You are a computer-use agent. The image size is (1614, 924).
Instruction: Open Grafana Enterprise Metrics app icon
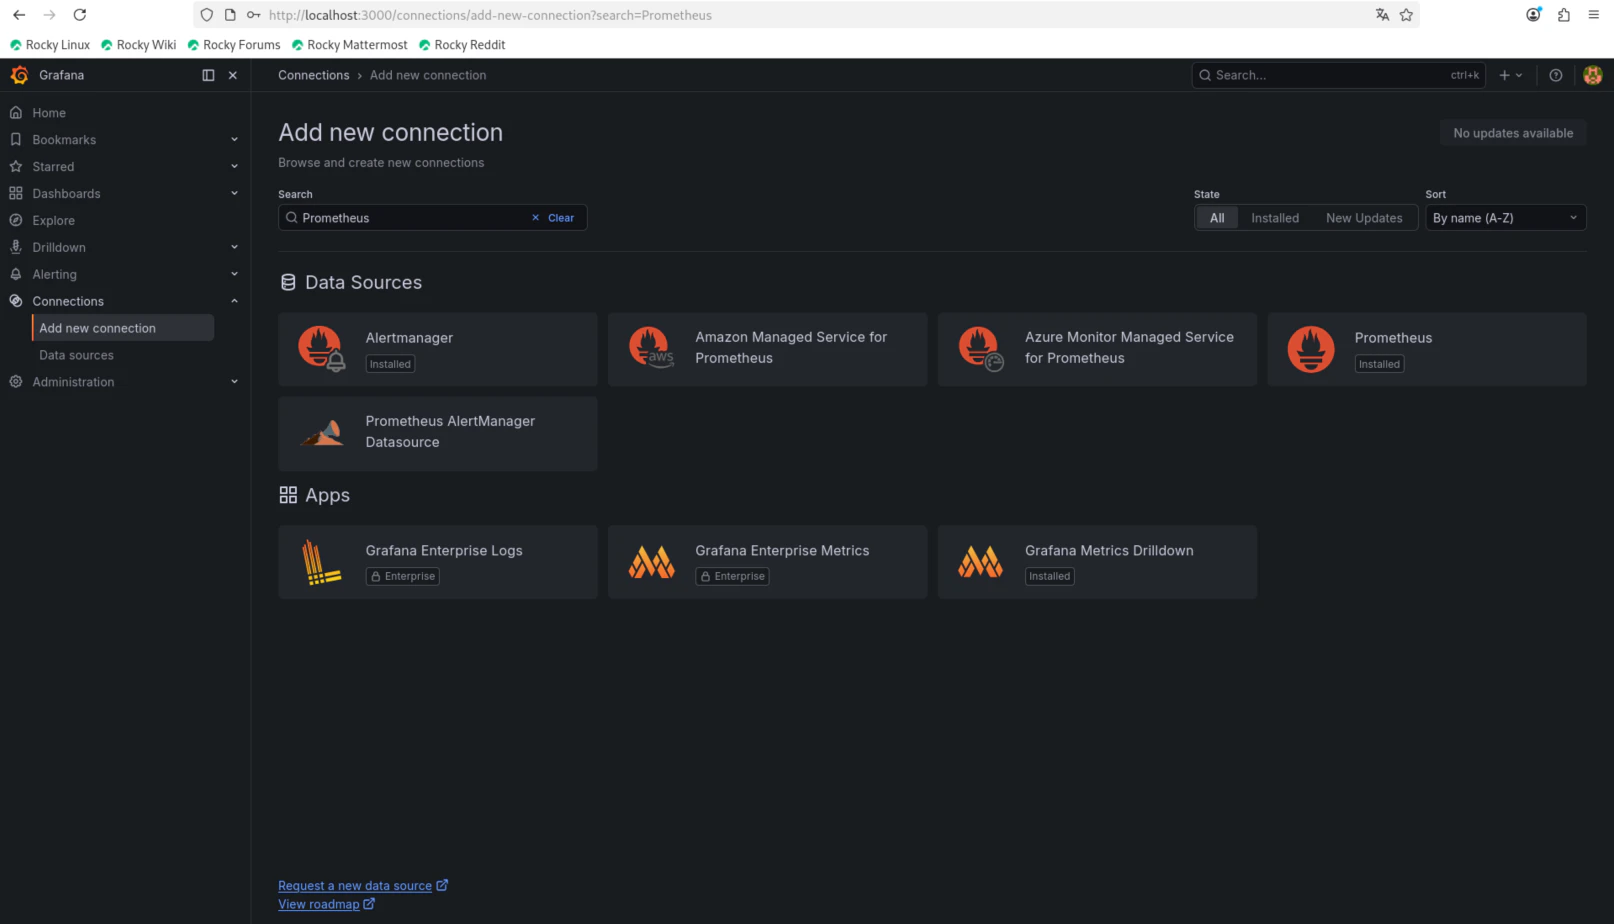coord(651,562)
